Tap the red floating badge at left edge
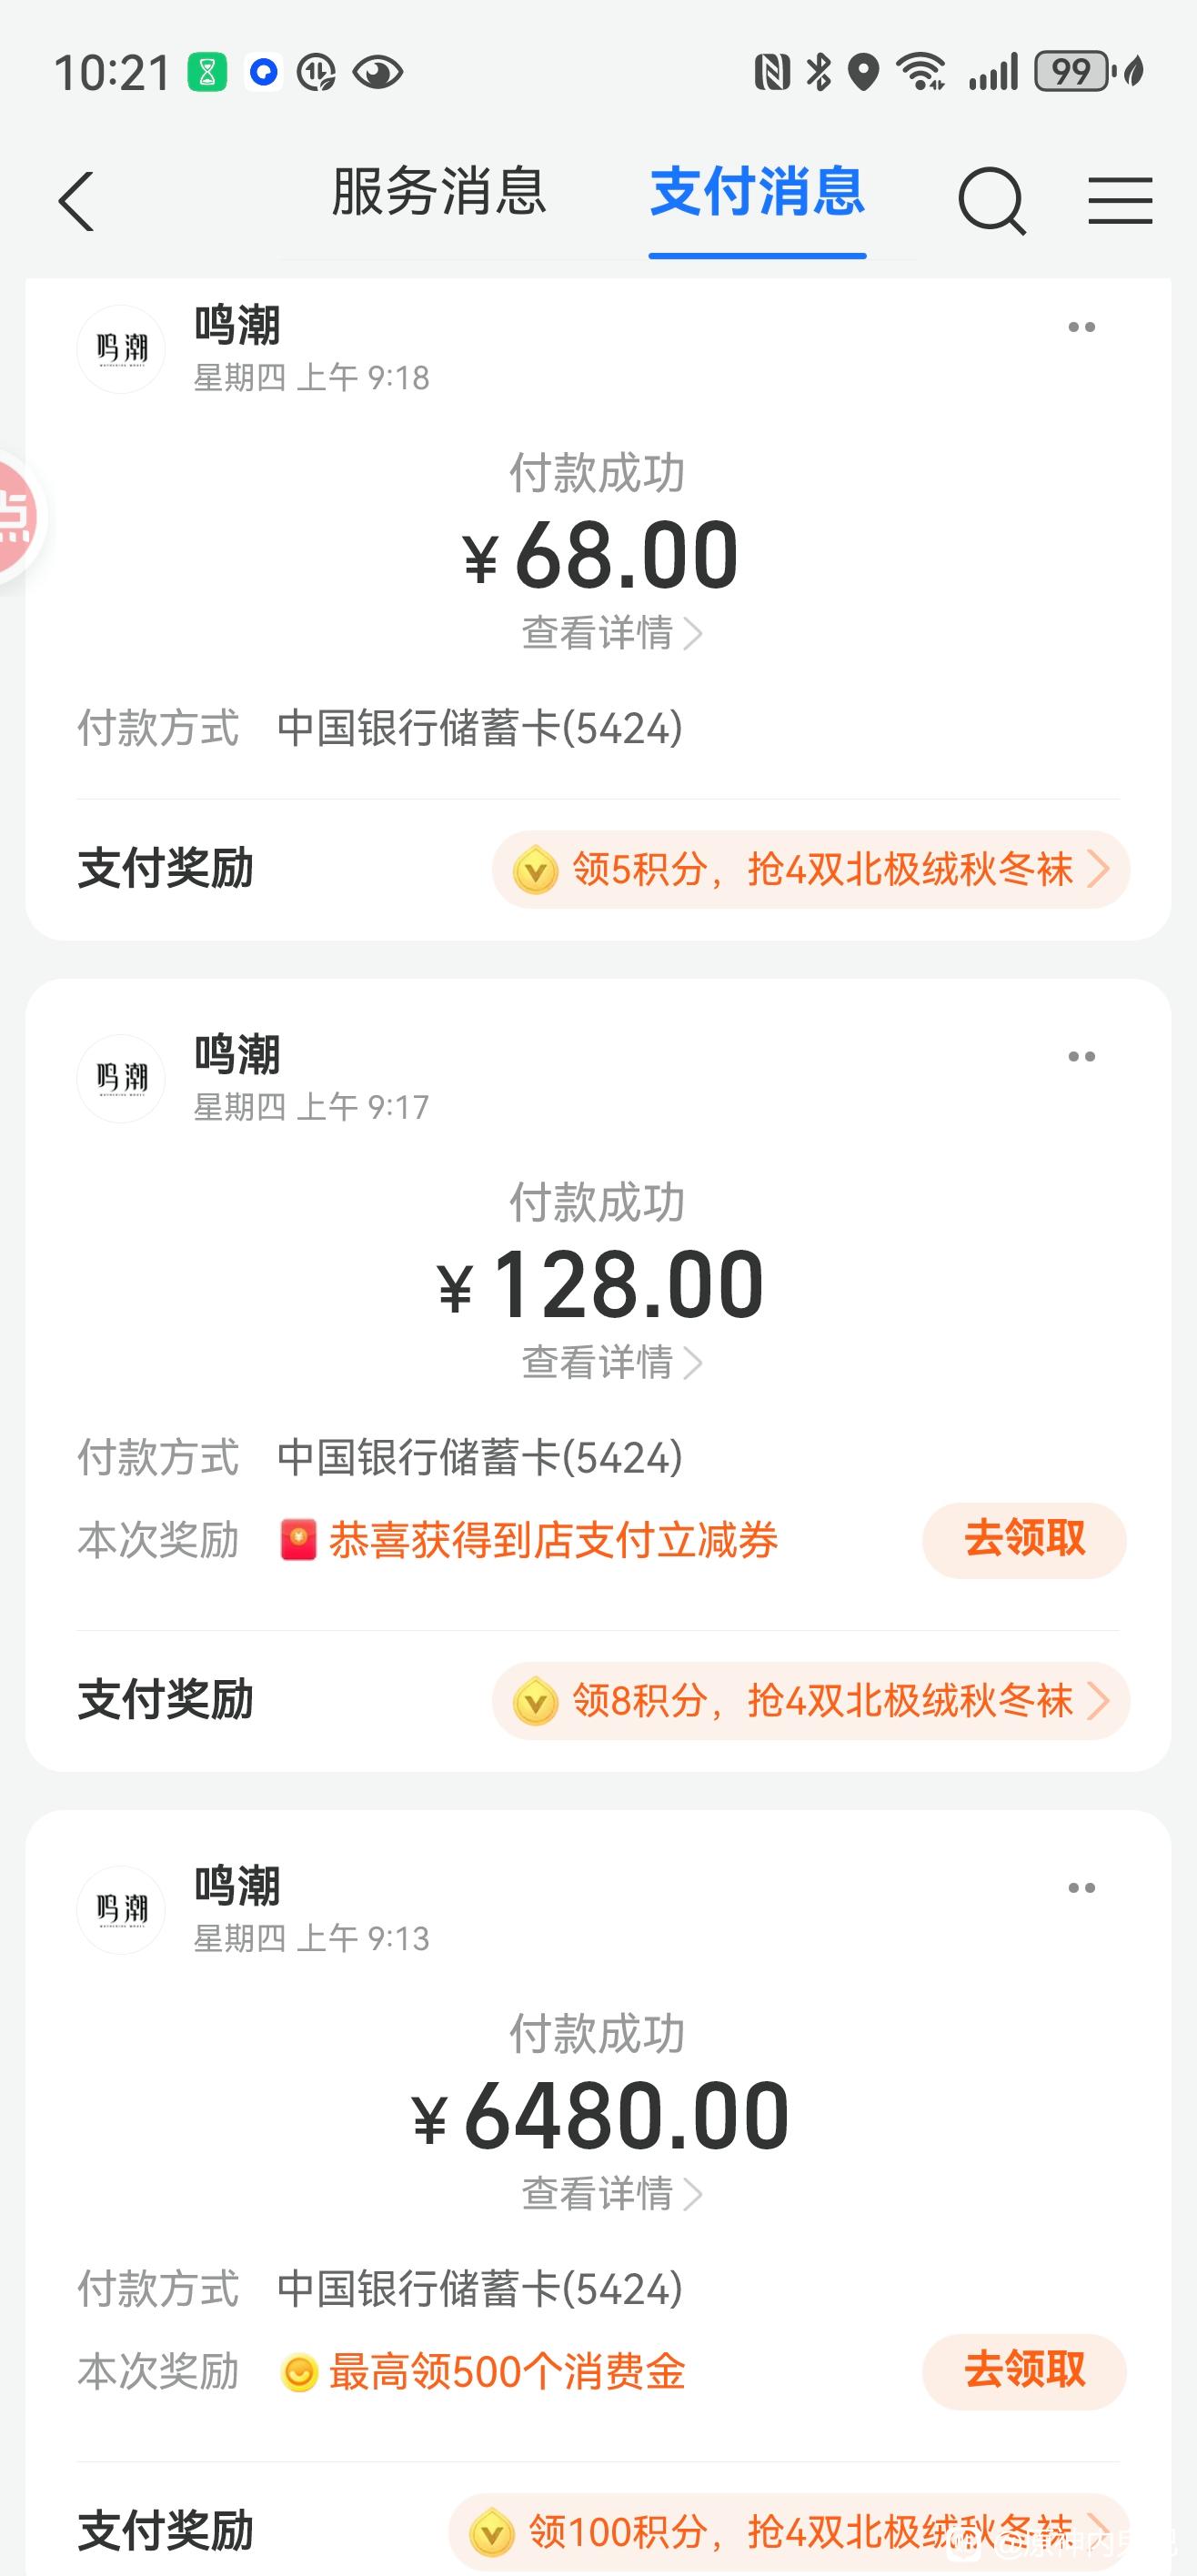Viewport: 1197px width, 2576px height. pos(16,518)
